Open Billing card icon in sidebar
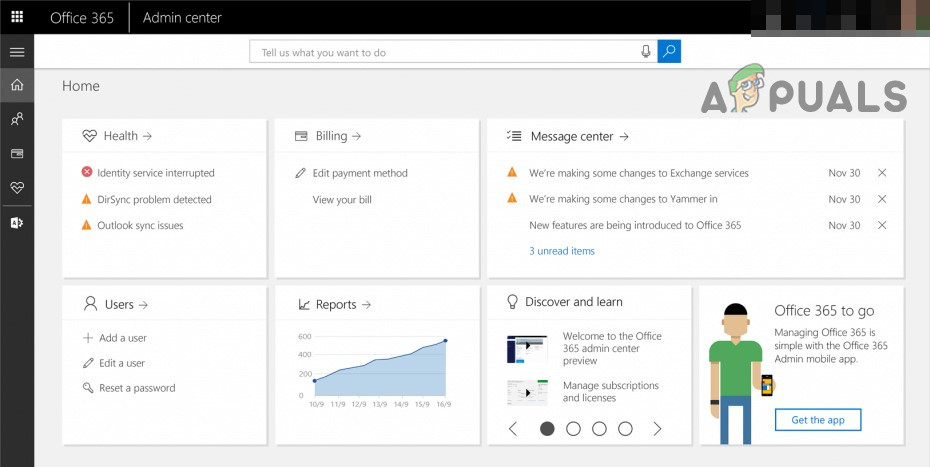 [x=17, y=153]
